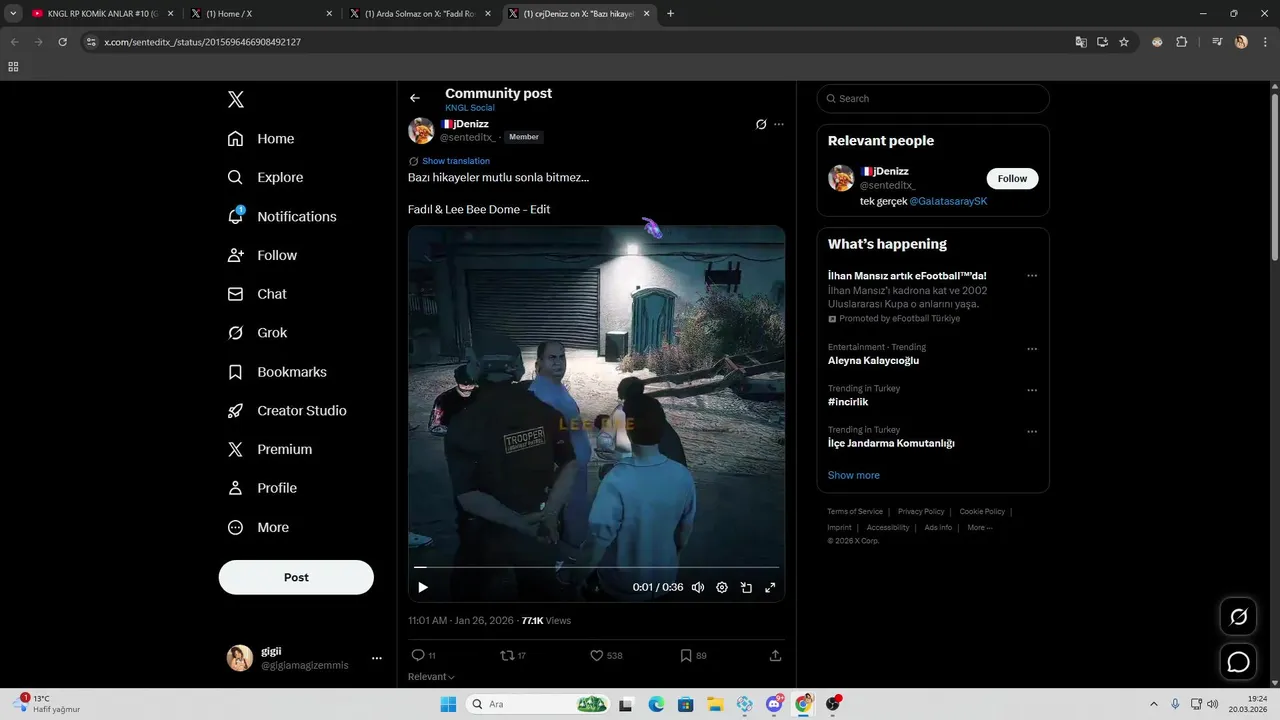Open the floating Grok button
This screenshot has height=720, width=1280.
click(x=1238, y=617)
